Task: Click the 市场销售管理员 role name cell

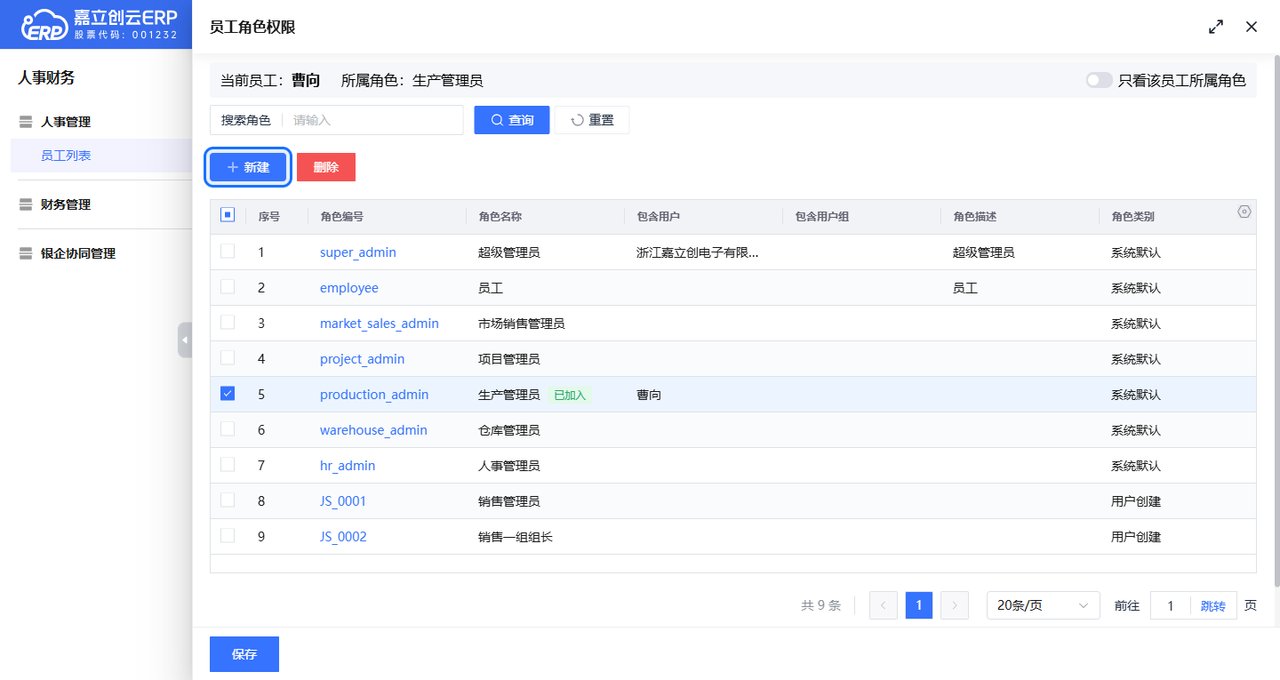Action: pyautogui.click(x=521, y=323)
